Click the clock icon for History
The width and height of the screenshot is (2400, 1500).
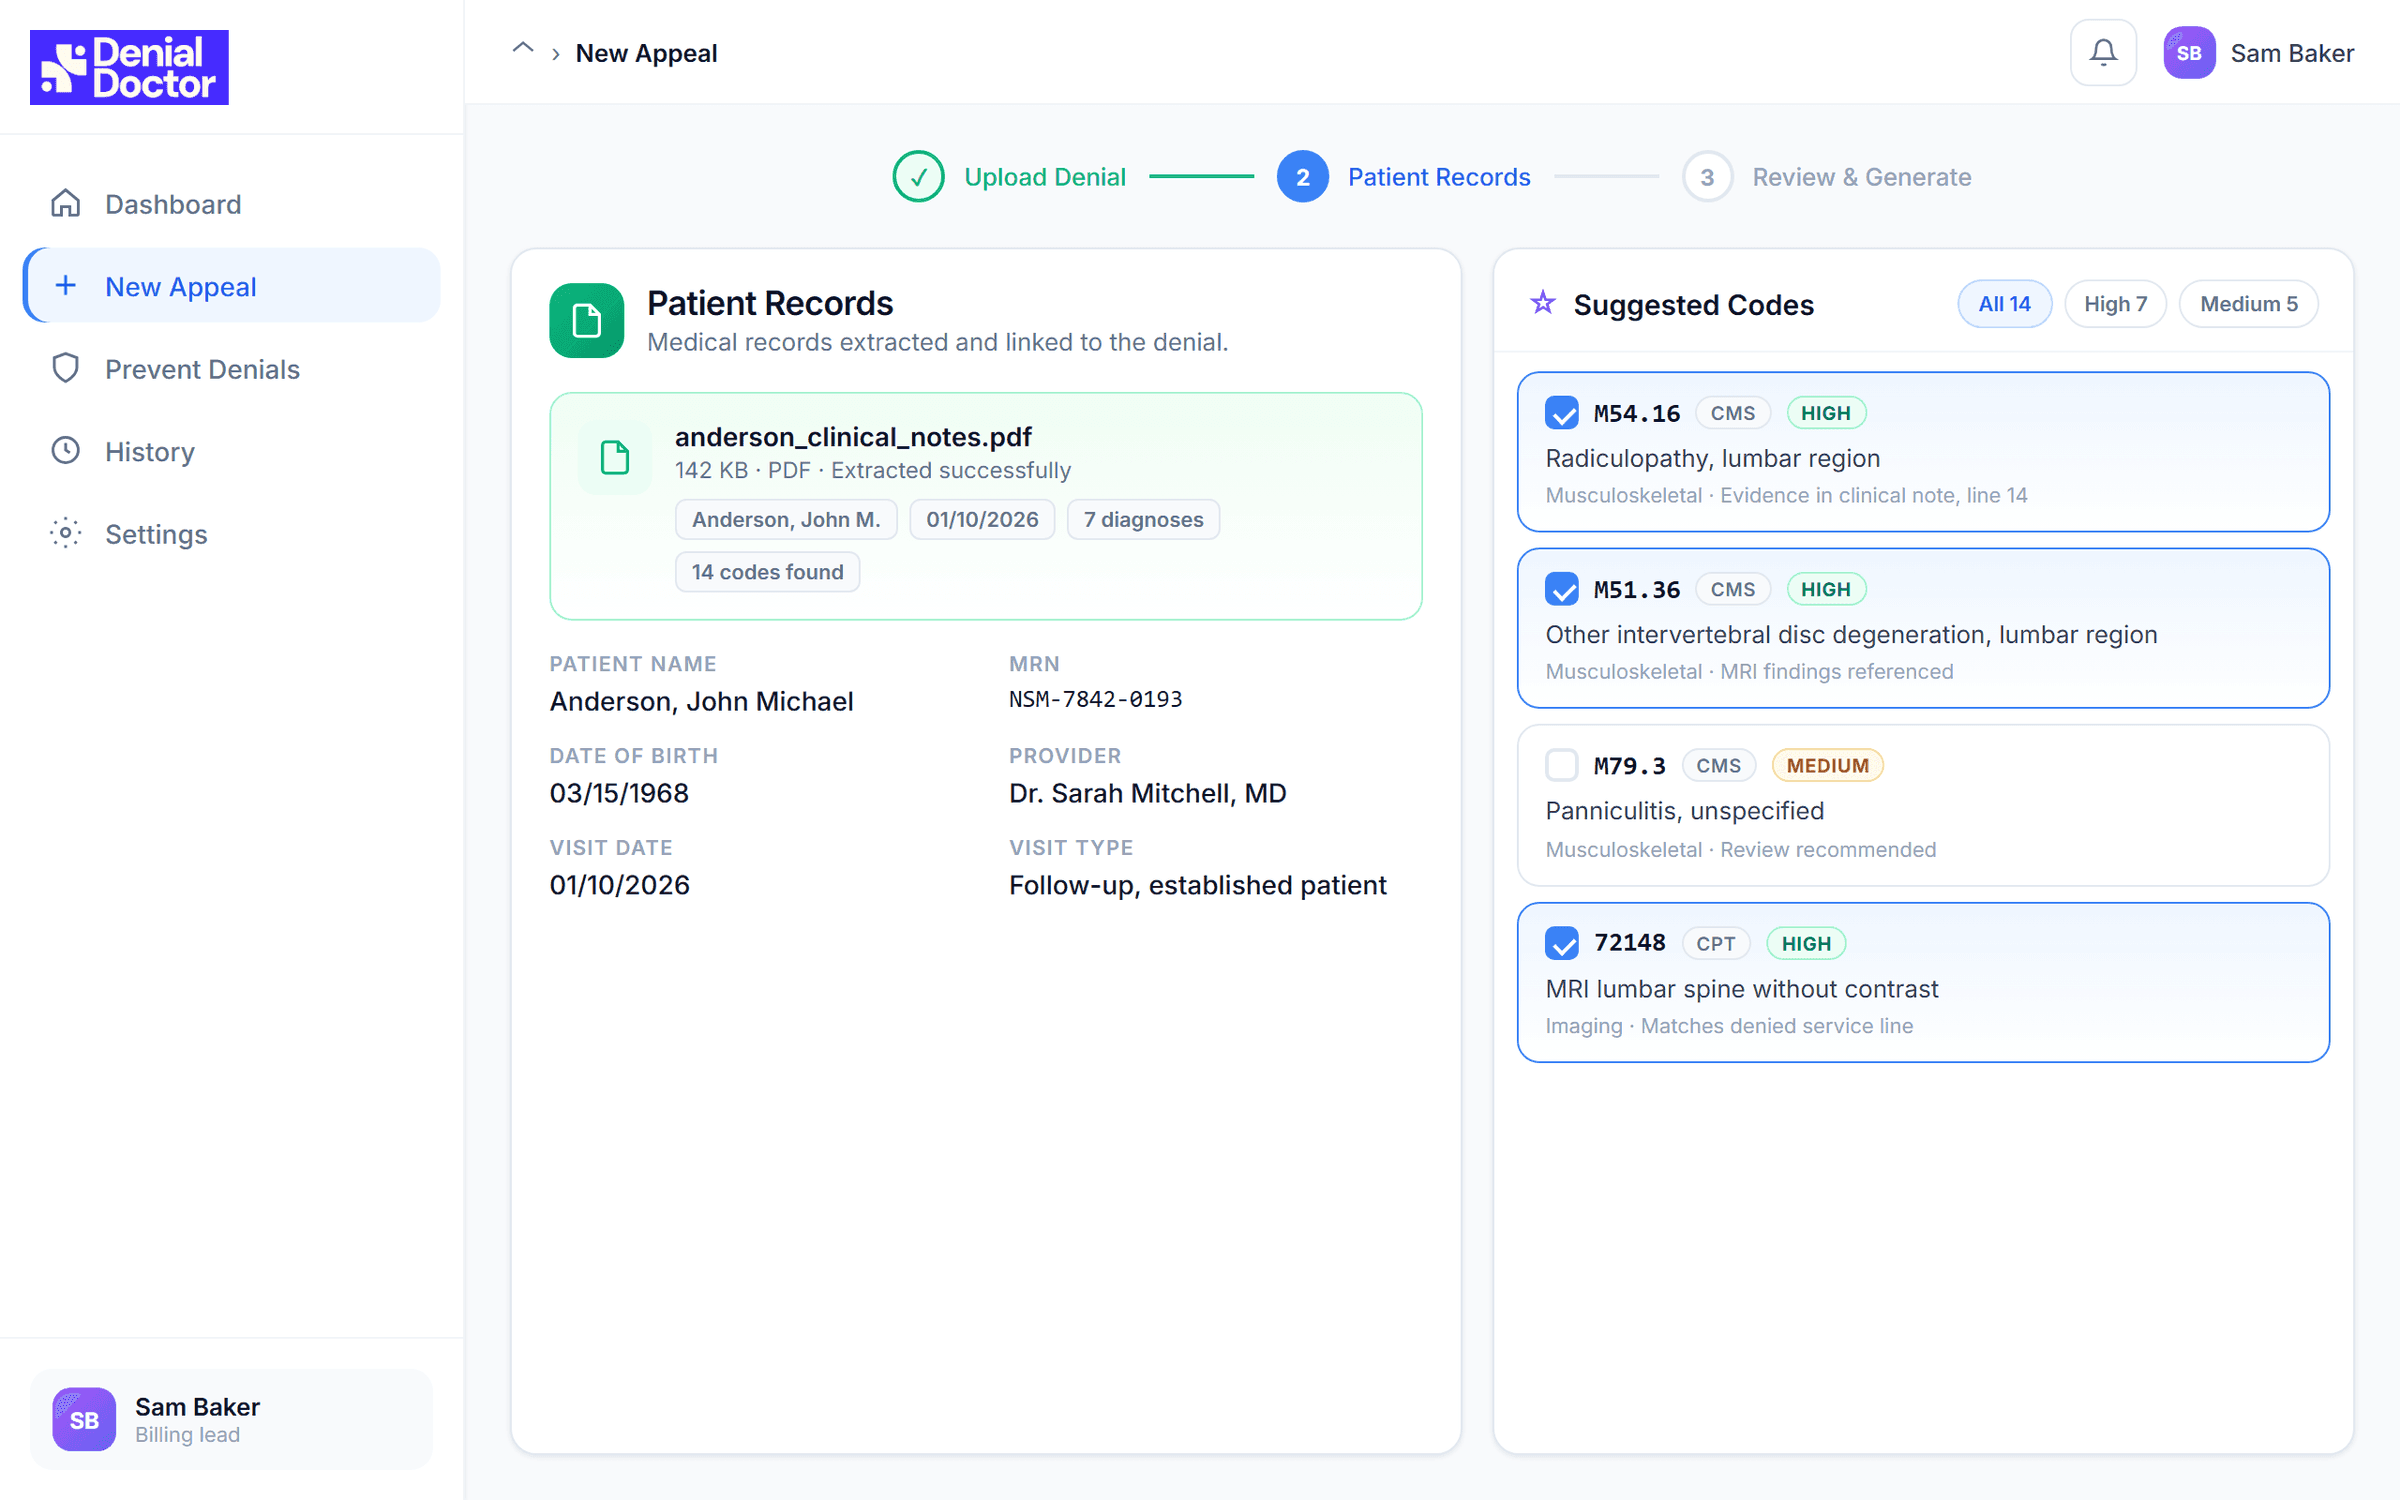click(66, 451)
